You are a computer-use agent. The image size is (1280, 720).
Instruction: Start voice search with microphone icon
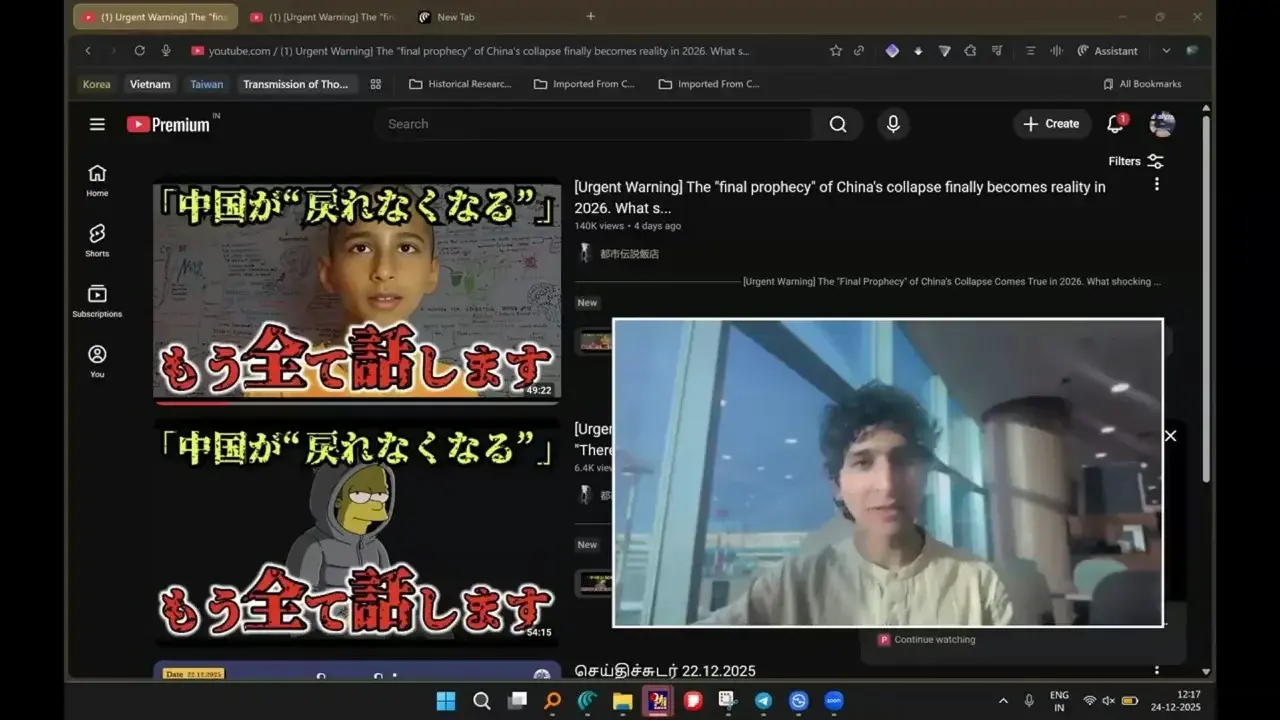[x=893, y=124]
